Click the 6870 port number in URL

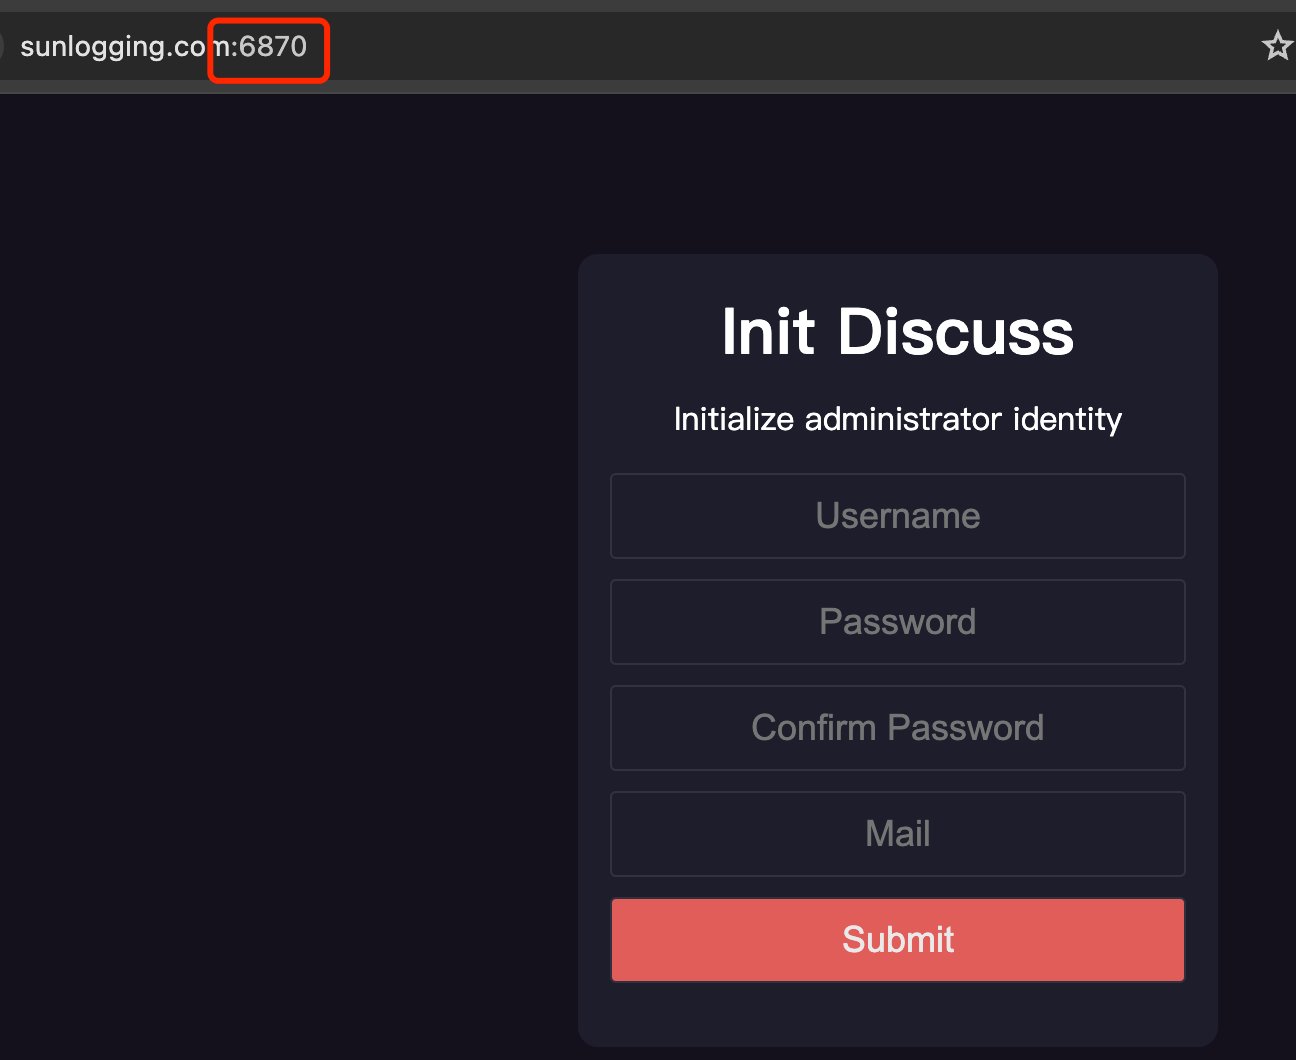(x=273, y=47)
